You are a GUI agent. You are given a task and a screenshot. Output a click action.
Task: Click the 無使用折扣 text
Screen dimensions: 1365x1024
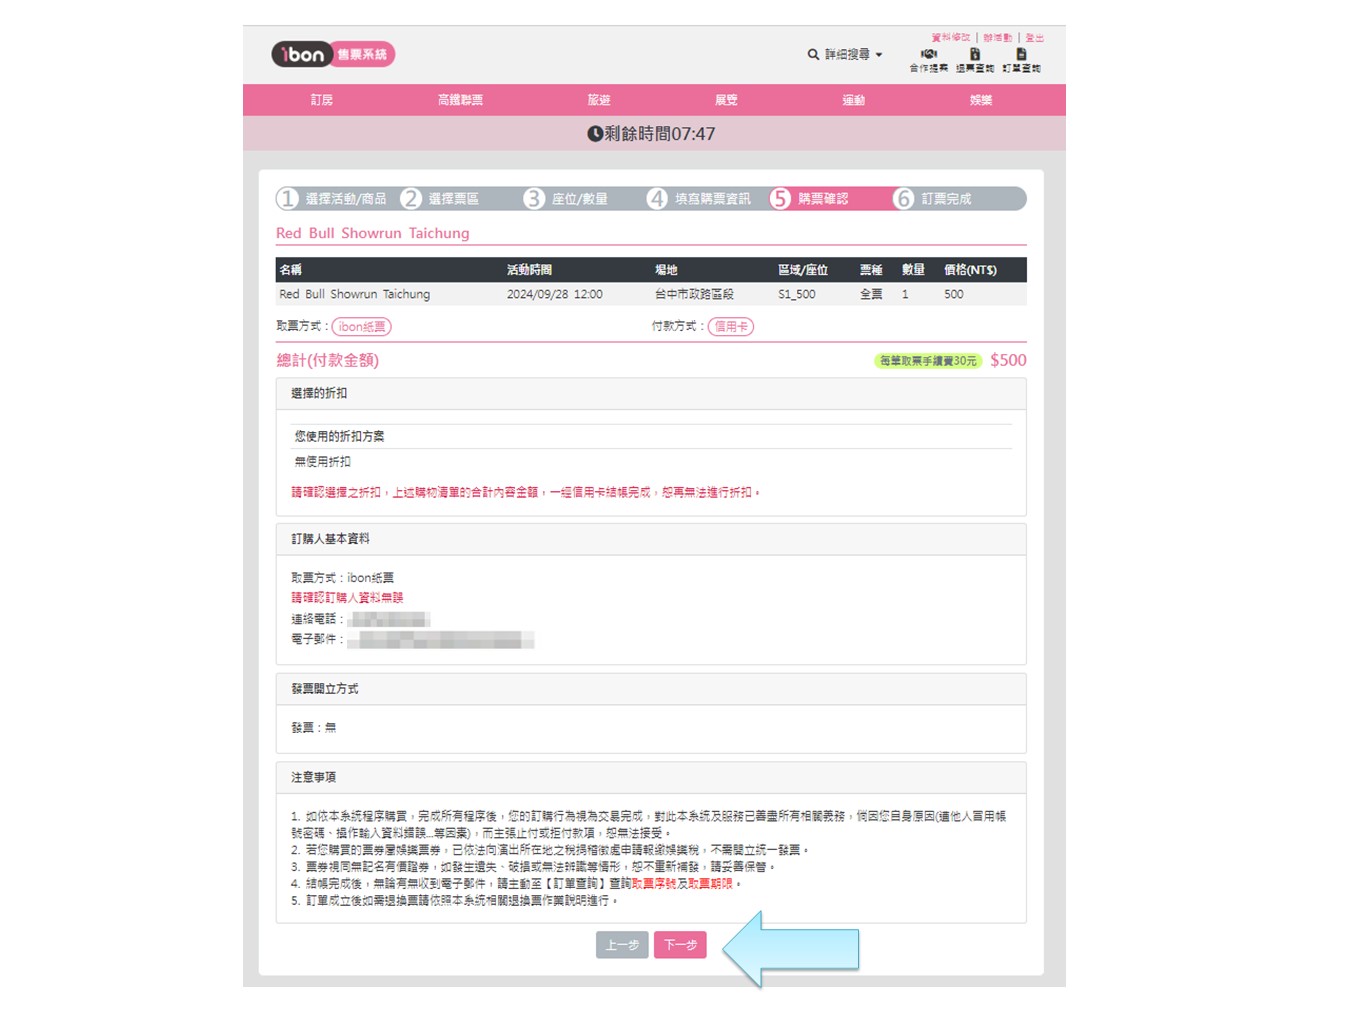(322, 461)
